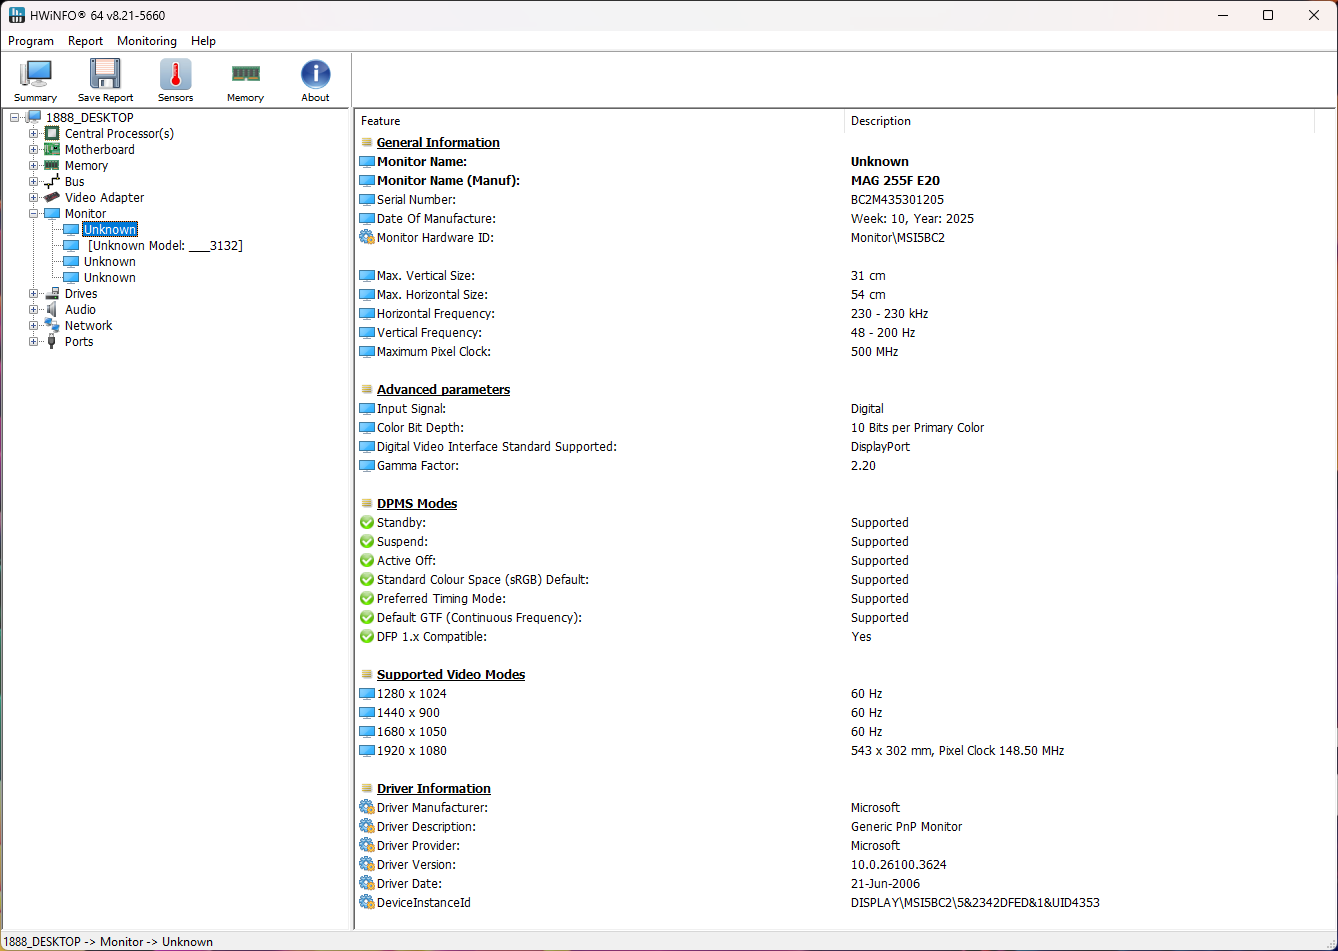Image resolution: width=1338 pixels, height=951 pixels.
Task: Open the Monitoring menu
Action: [x=147, y=41]
